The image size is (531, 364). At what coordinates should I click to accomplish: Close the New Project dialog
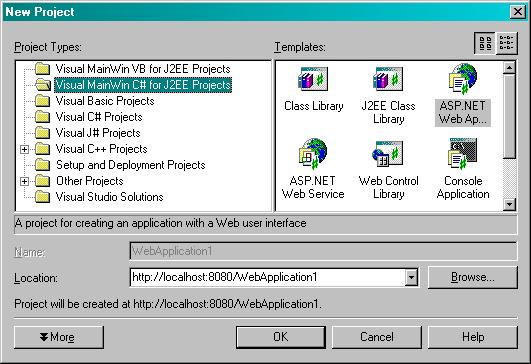click(x=518, y=12)
